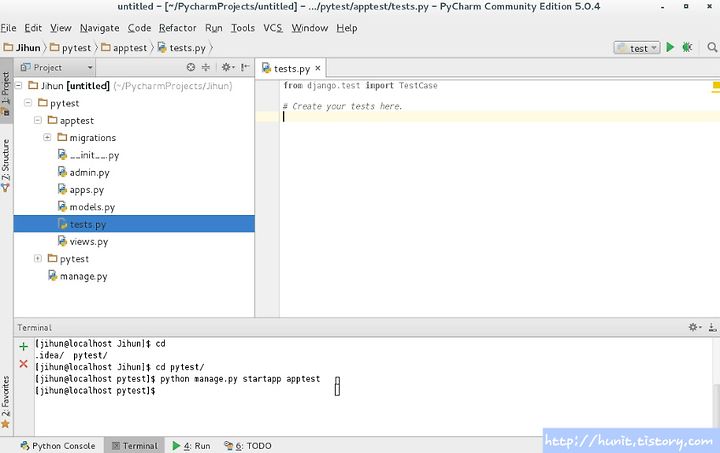720x453 pixels.
Task: Click tests.py in the breadcrumb bar
Action: coord(182,48)
